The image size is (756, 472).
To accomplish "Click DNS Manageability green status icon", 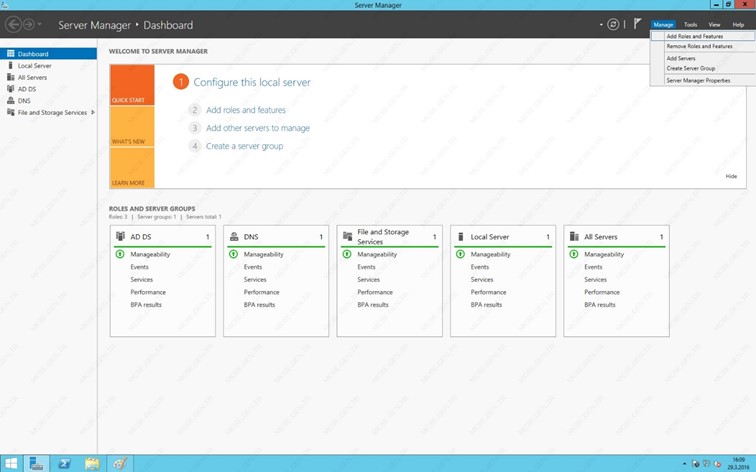I will 233,254.
